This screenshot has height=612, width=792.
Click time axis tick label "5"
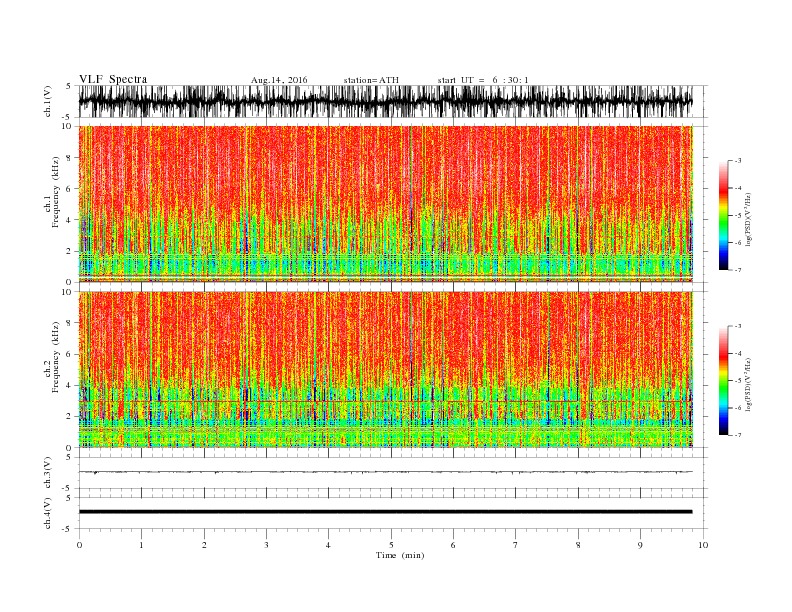[x=391, y=545]
